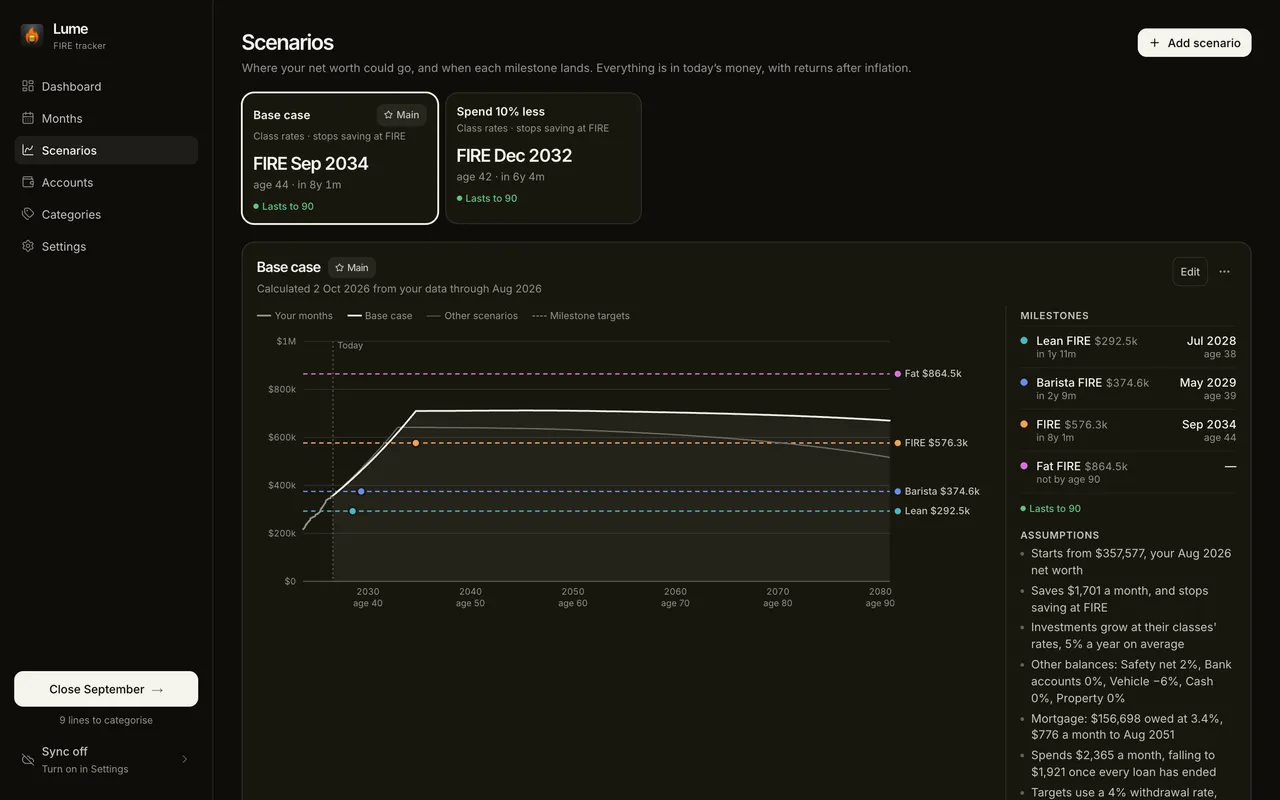The width and height of the screenshot is (1280, 800).
Task: Click the Fat $864.5k chart label
Action: pos(929,374)
